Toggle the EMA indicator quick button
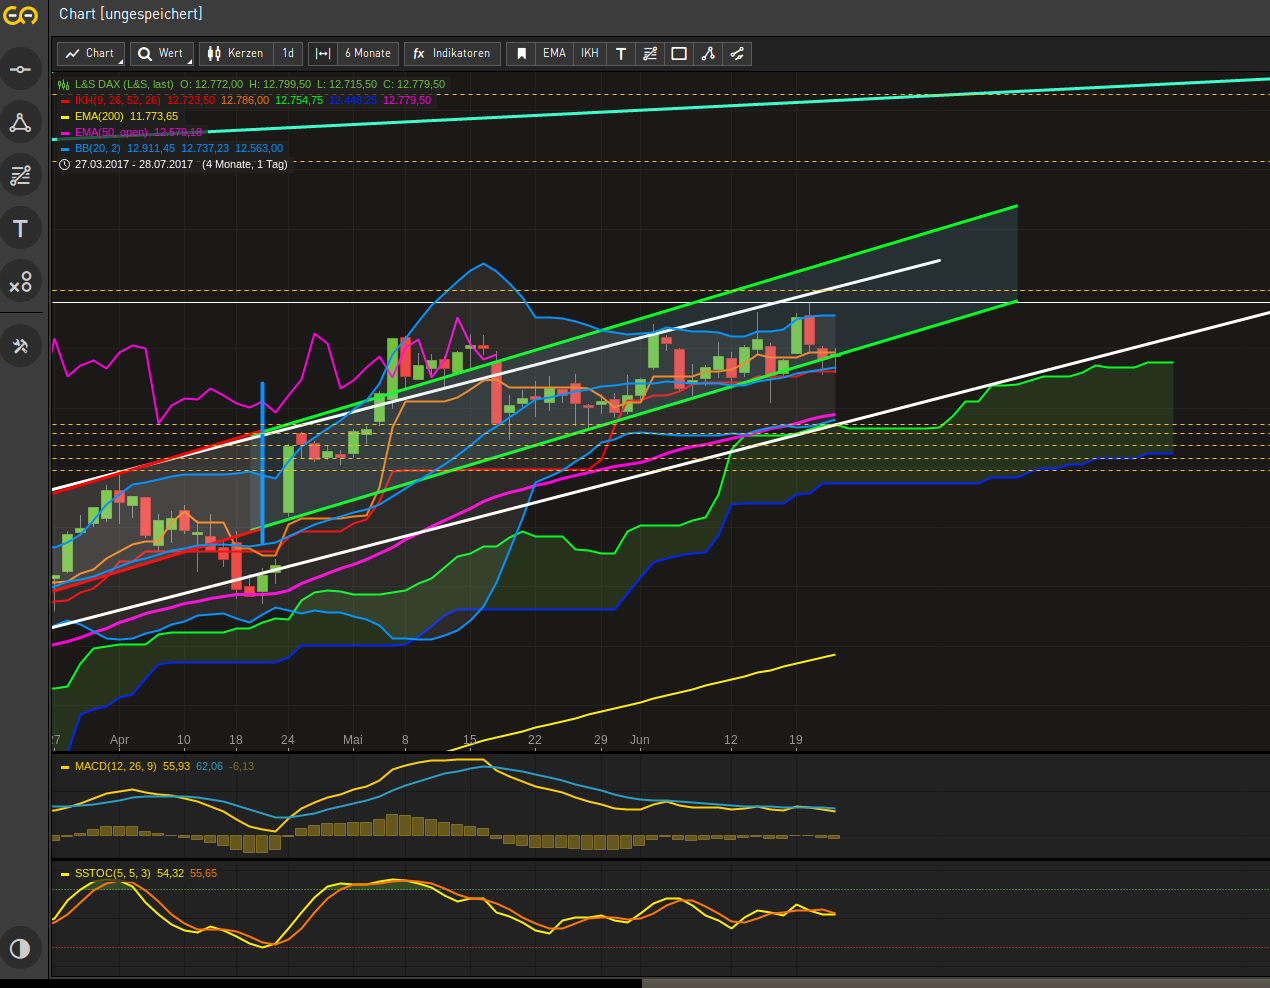The width and height of the screenshot is (1270, 988). pyautogui.click(x=554, y=54)
